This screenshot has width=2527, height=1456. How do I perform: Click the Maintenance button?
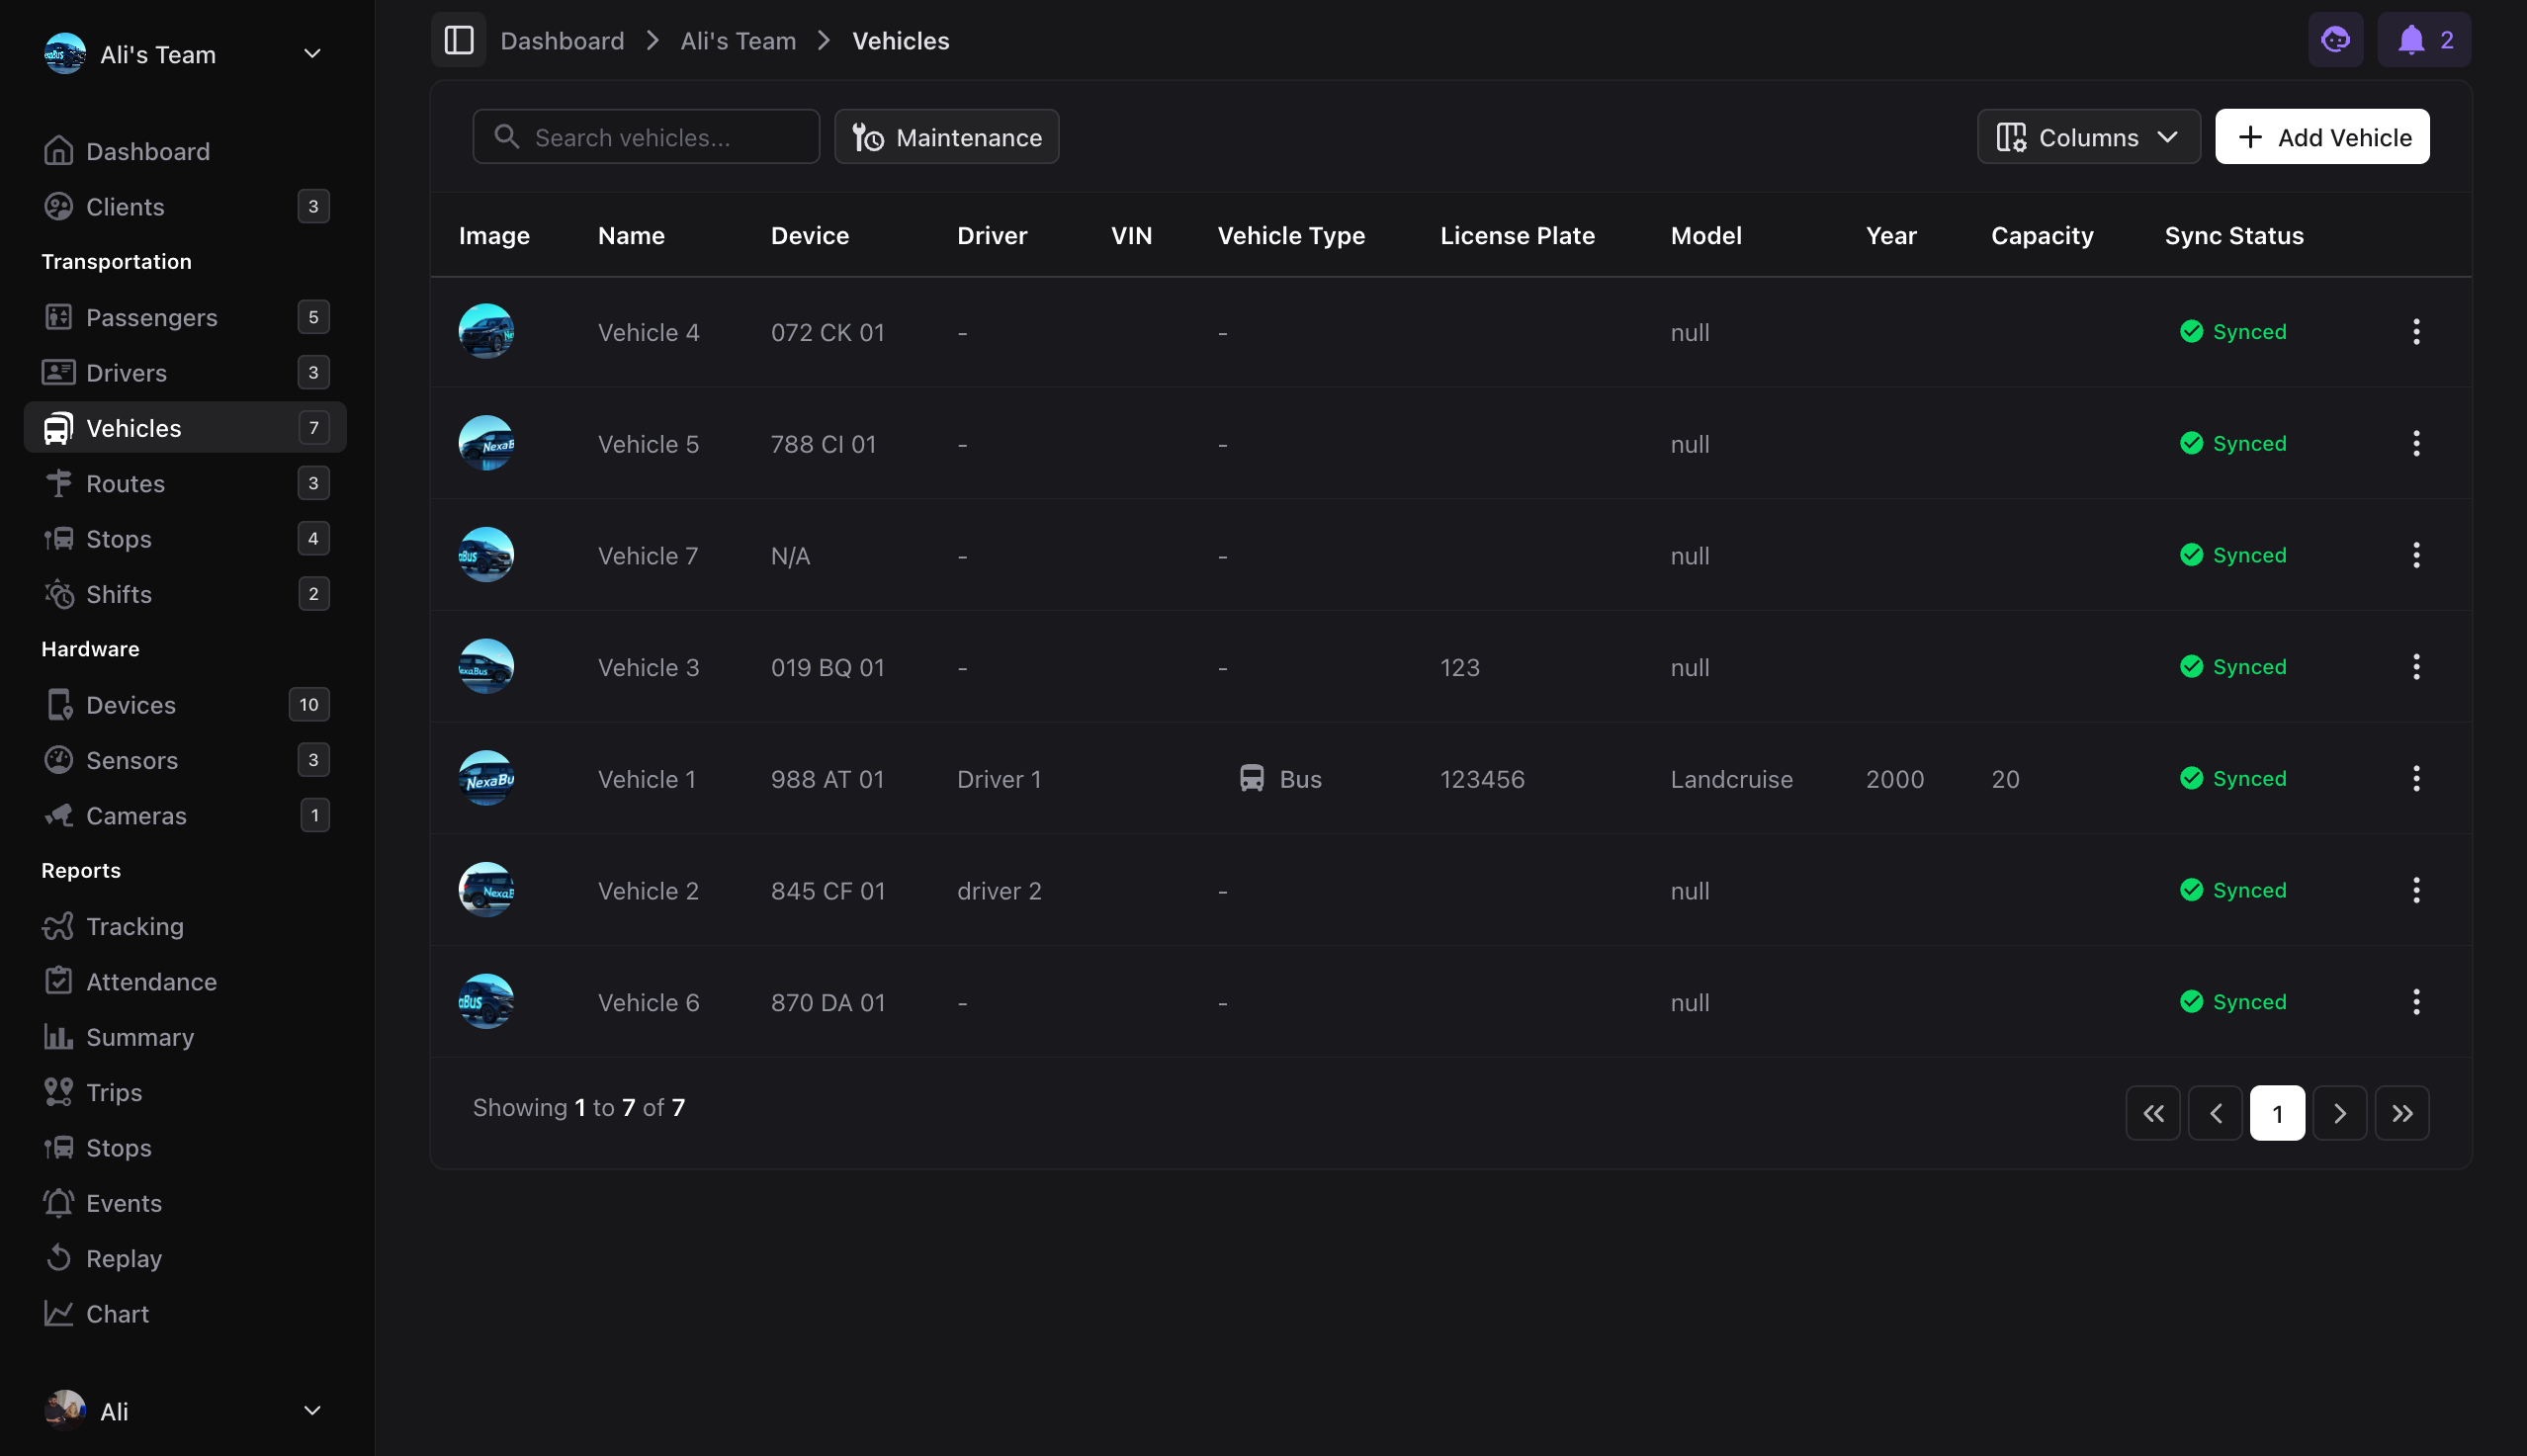point(946,137)
